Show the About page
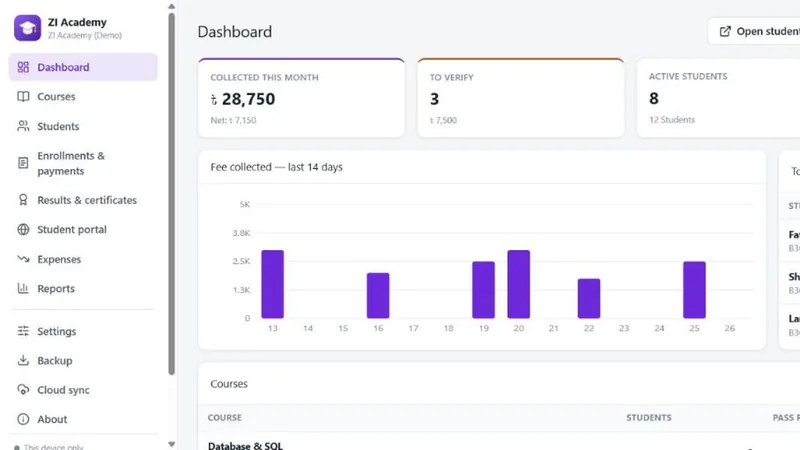Viewport: 800px width, 450px height. (x=83, y=419)
